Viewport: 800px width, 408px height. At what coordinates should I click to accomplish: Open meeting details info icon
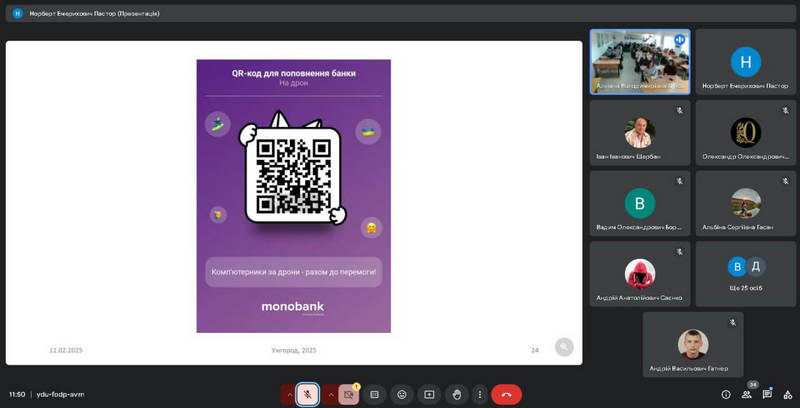pos(726,394)
